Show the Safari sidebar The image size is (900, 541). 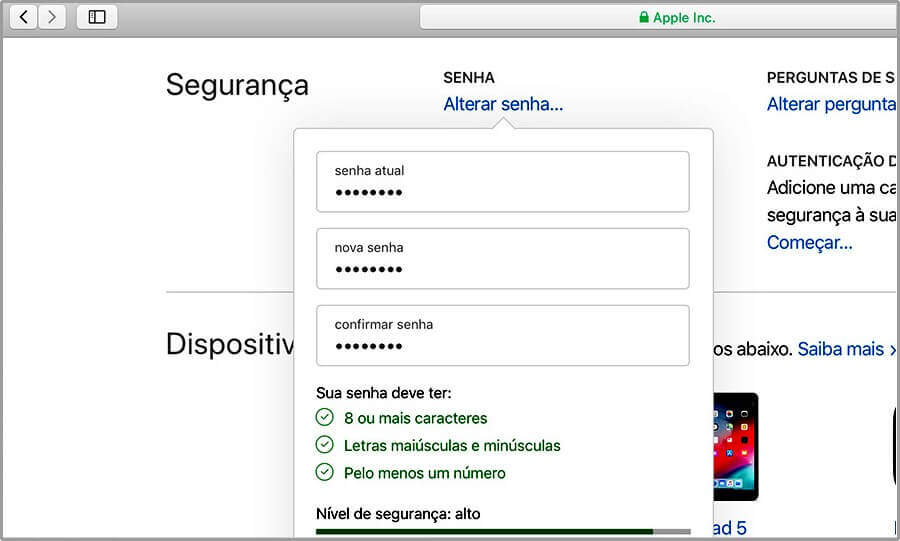click(x=97, y=17)
